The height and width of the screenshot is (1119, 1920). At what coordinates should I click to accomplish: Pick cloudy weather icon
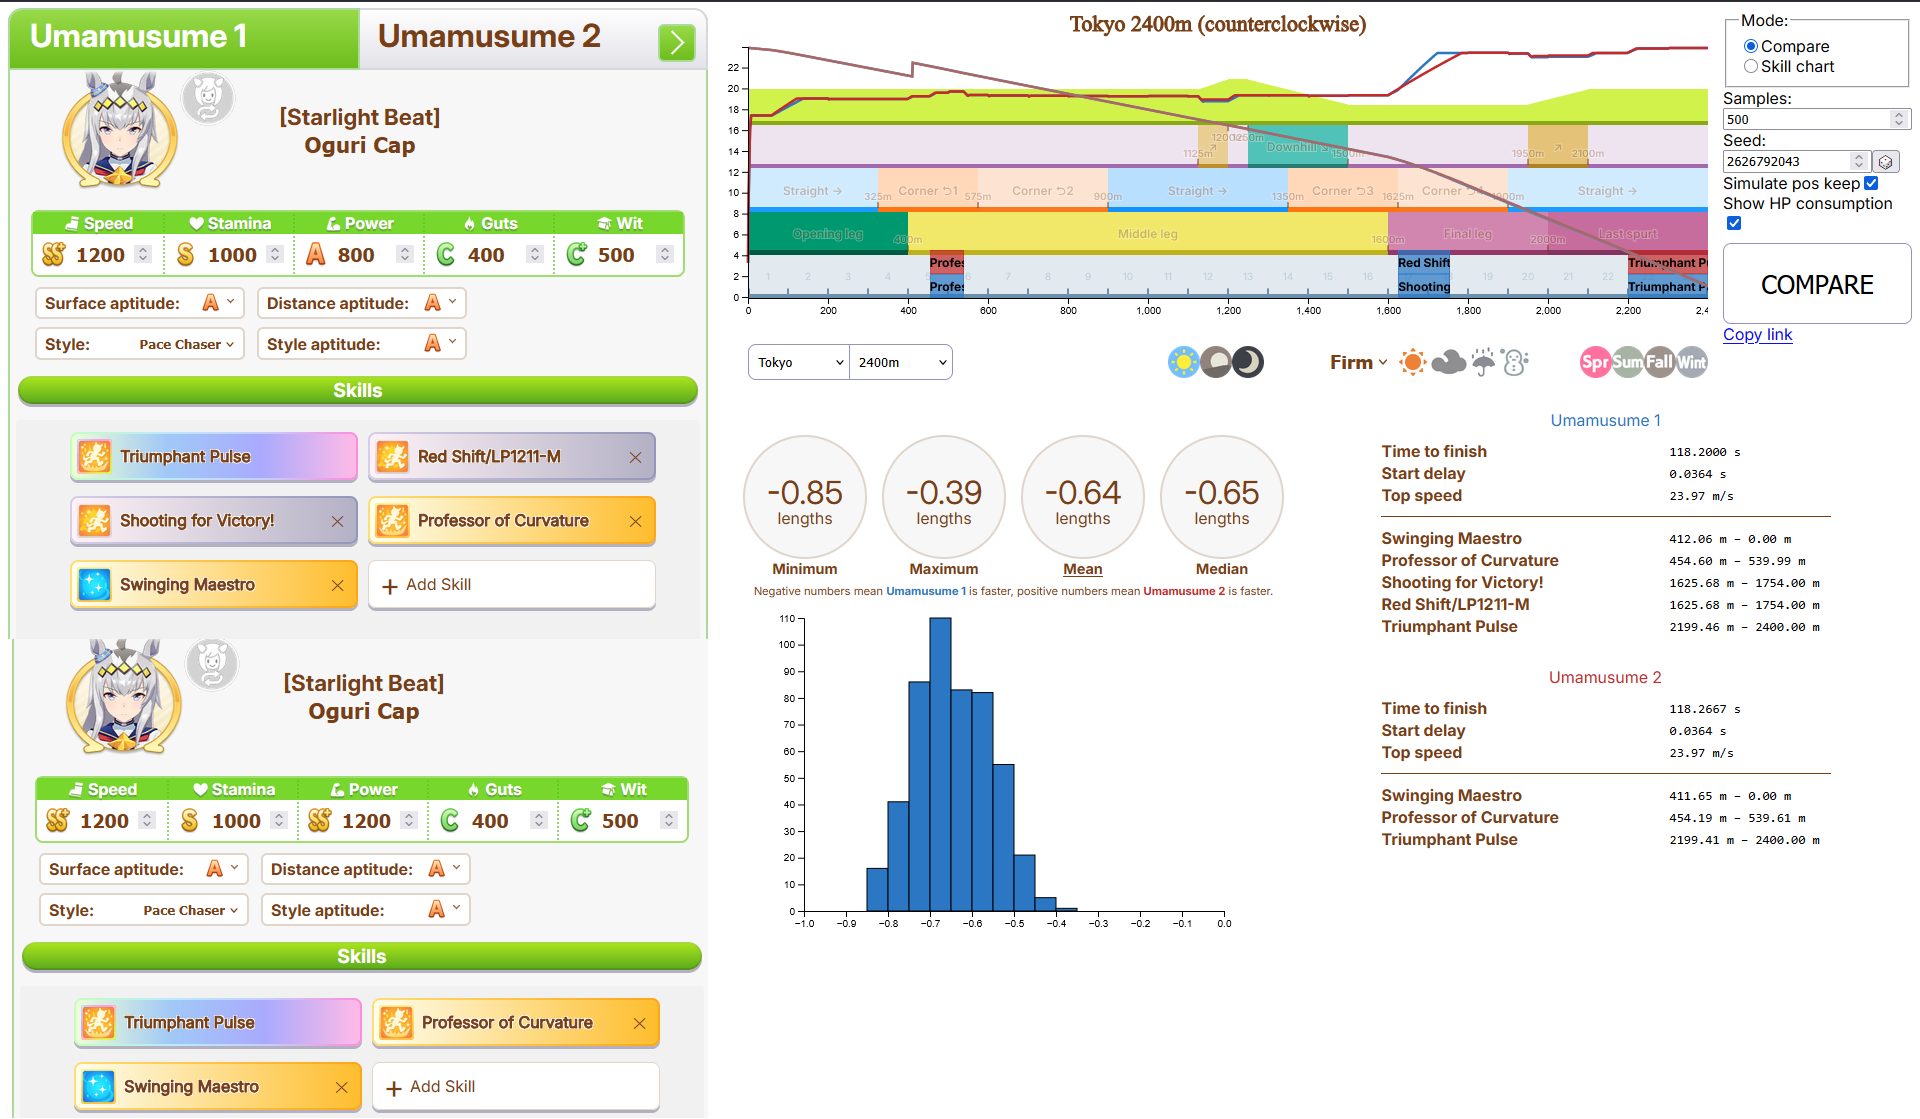1448,362
